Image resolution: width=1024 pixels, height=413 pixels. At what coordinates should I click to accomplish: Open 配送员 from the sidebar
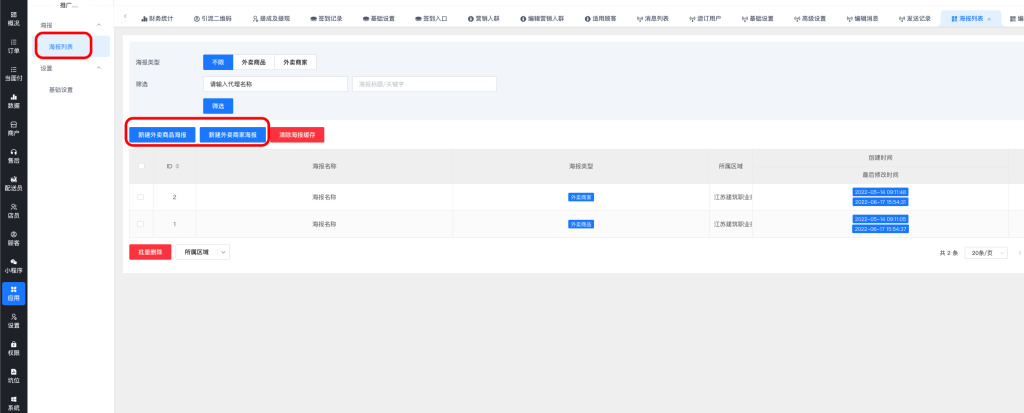coord(13,182)
